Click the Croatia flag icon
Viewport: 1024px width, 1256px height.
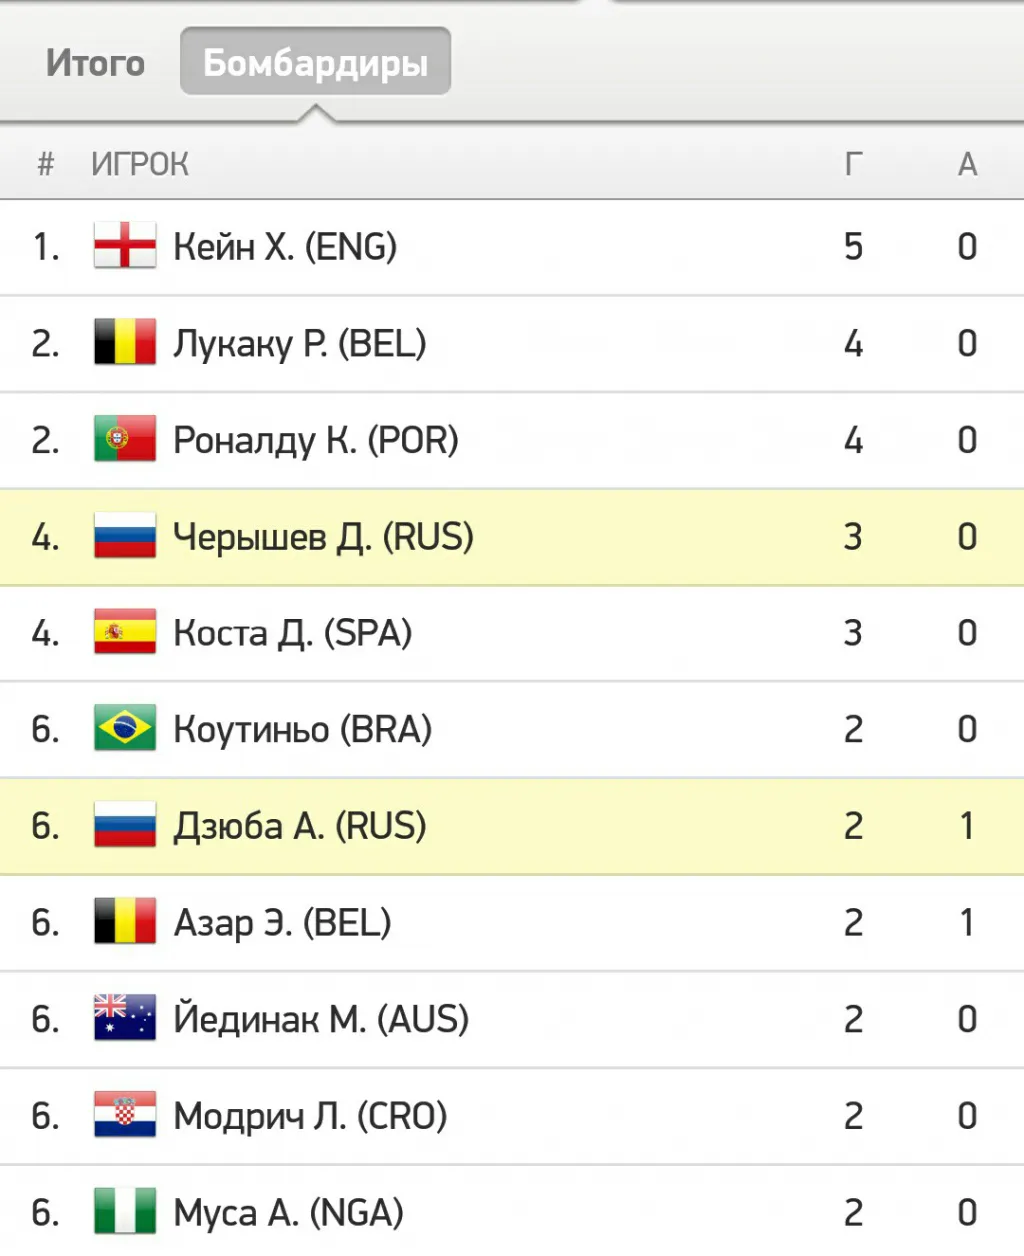[x=125, y=1115]
